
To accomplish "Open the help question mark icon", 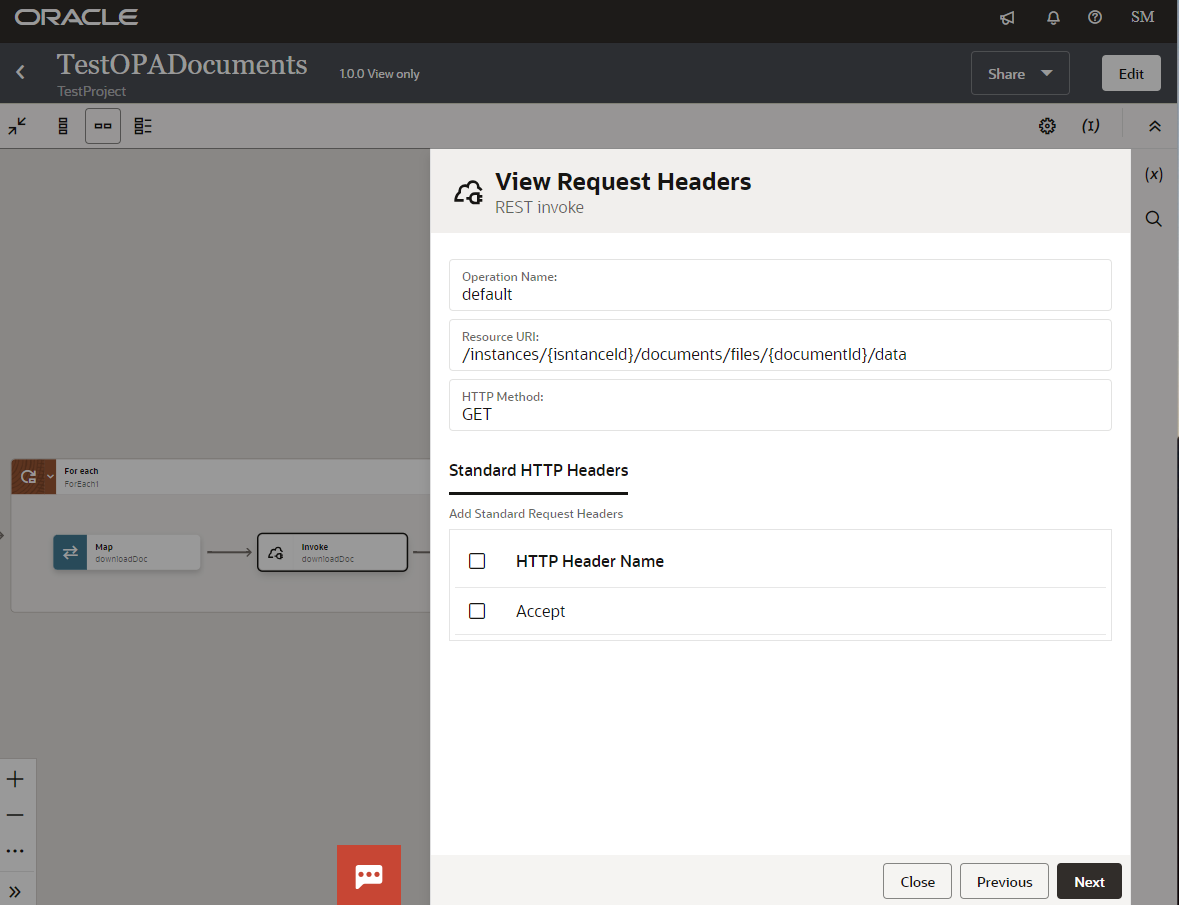I will click(1094, 17).
